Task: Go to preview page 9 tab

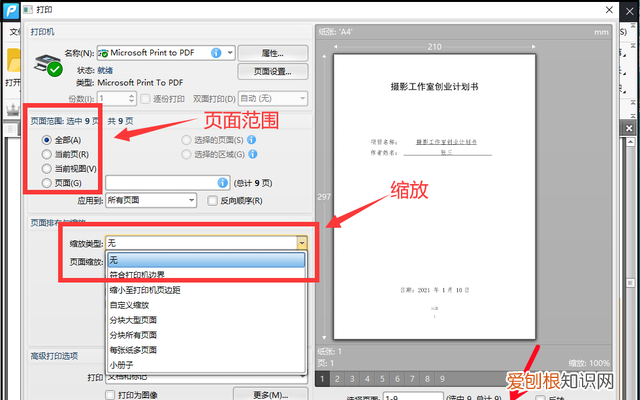Action: [x=442, y=379]
